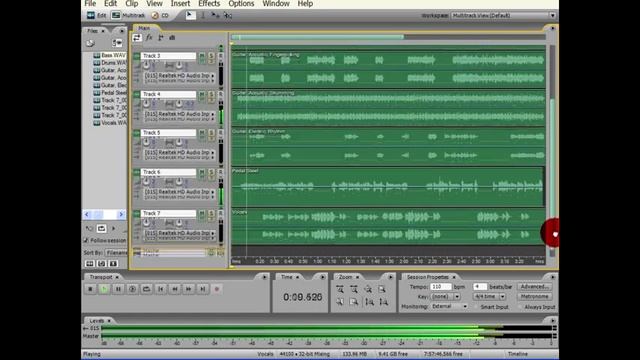Open the CD view button
This screenshot has width=640, height=360.
[x=160, y=16]
